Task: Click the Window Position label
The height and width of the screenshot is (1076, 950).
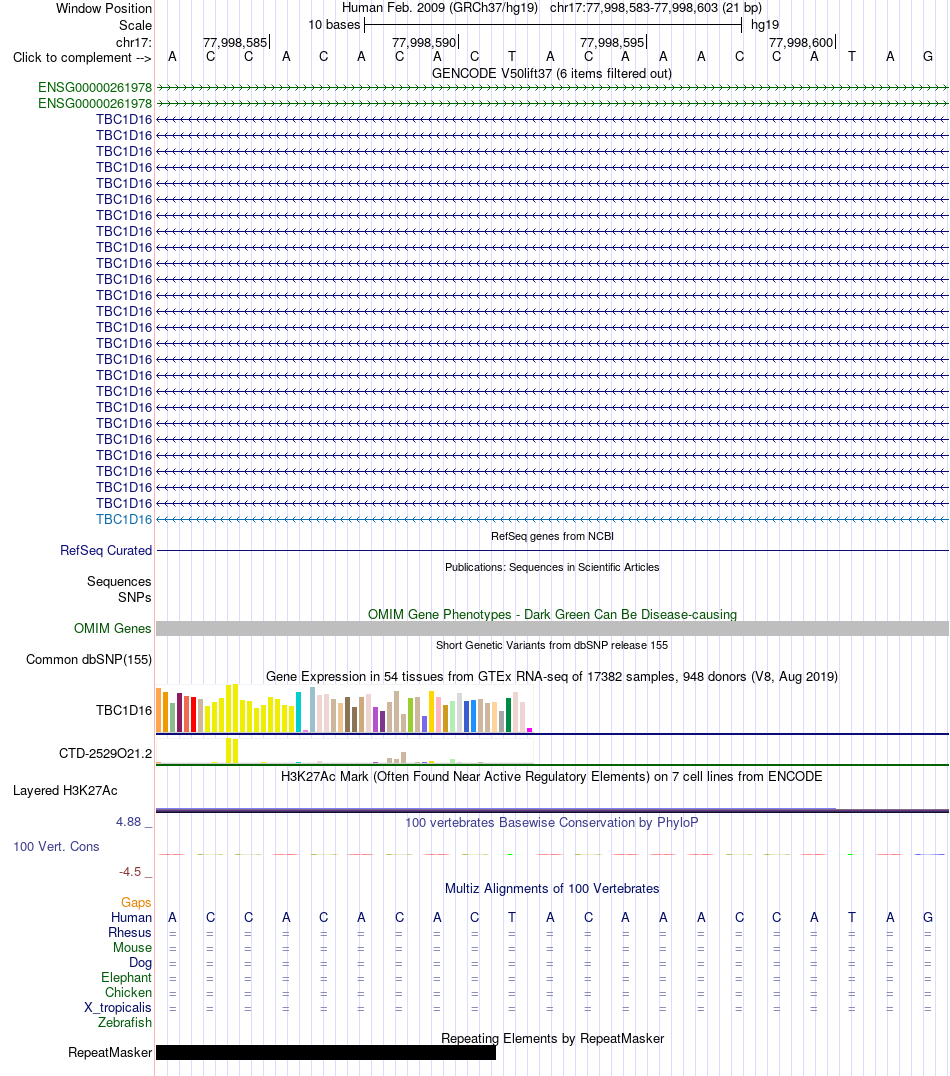Action: point(104,8)
